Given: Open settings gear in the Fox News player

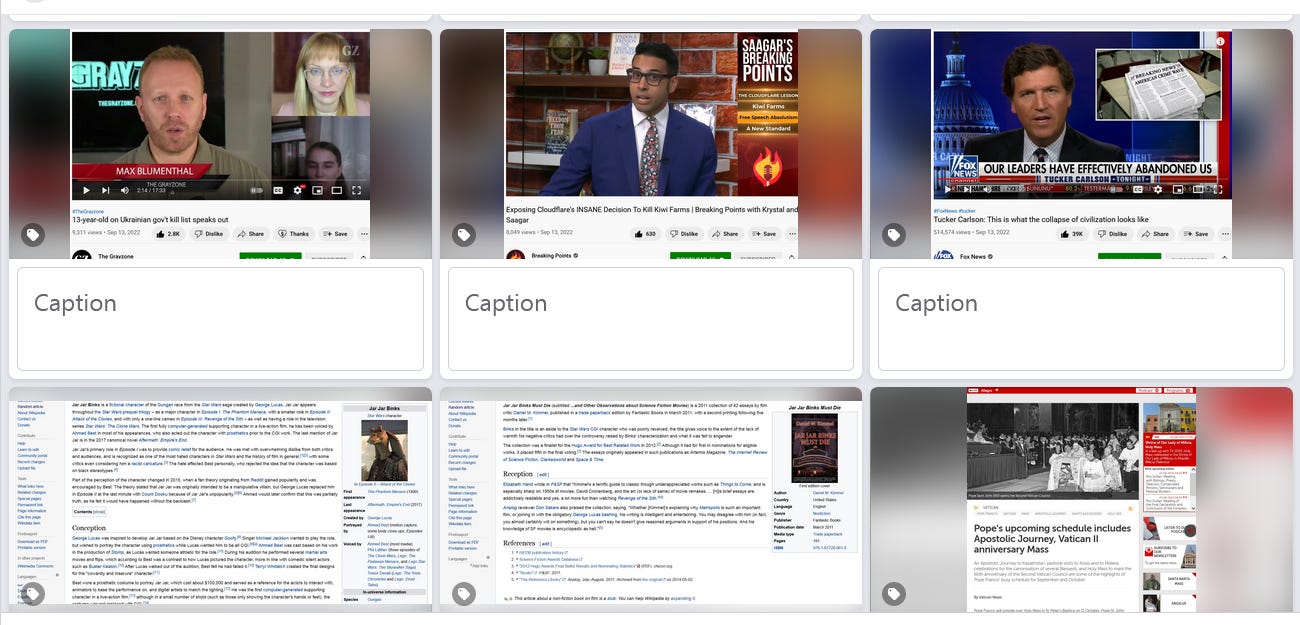Looking at the screenshot, I should pyautogui.click(x=1158, y=189).
